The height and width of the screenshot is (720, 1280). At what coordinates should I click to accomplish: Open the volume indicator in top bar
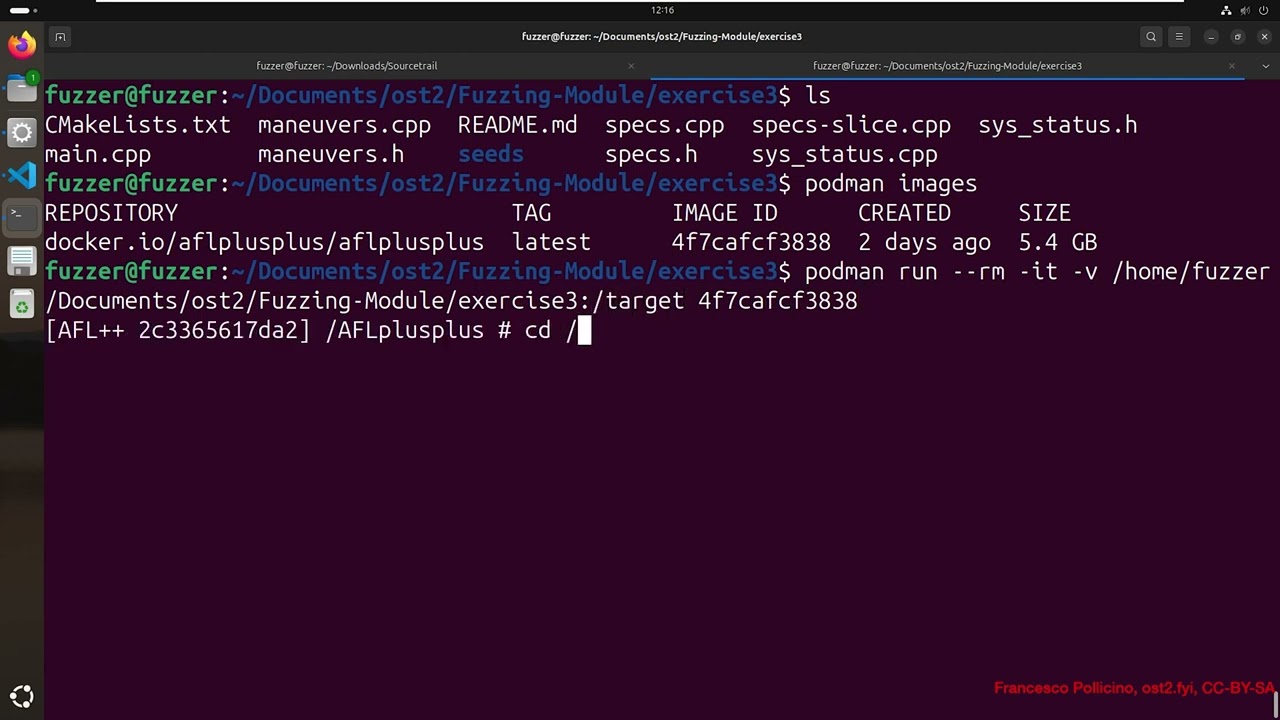1245,10
